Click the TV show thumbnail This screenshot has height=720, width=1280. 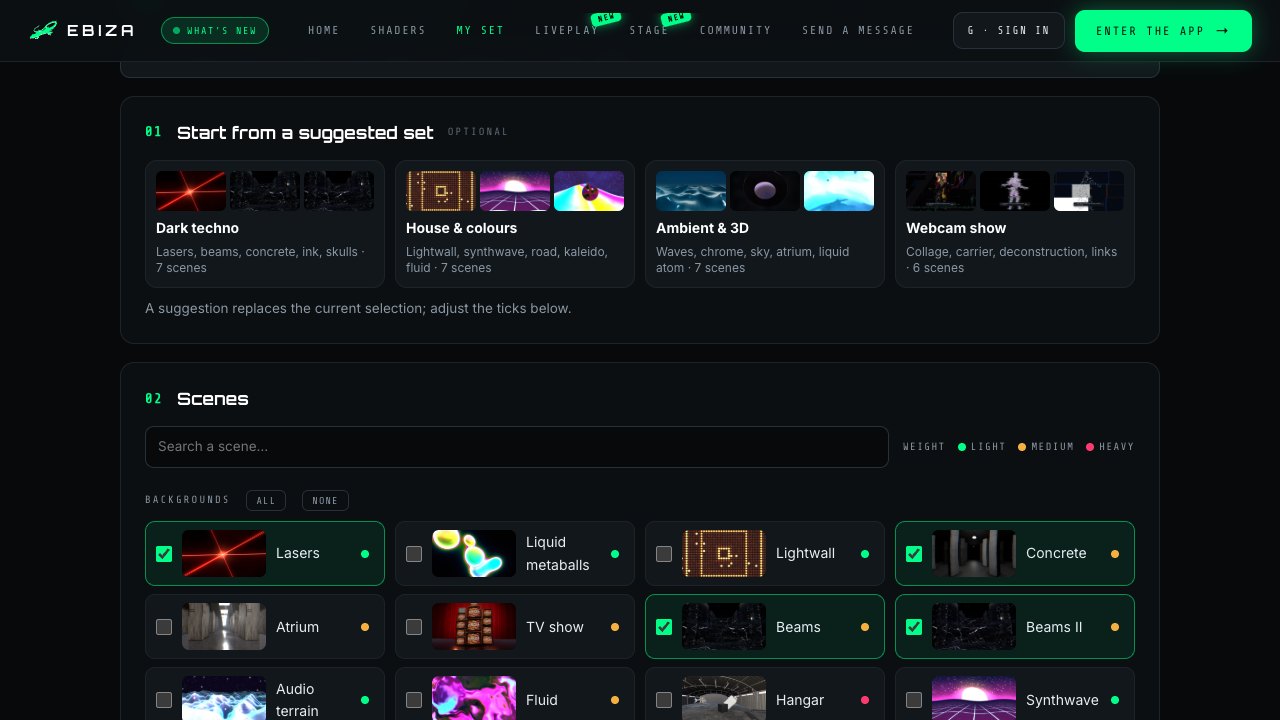coord(474,627)
